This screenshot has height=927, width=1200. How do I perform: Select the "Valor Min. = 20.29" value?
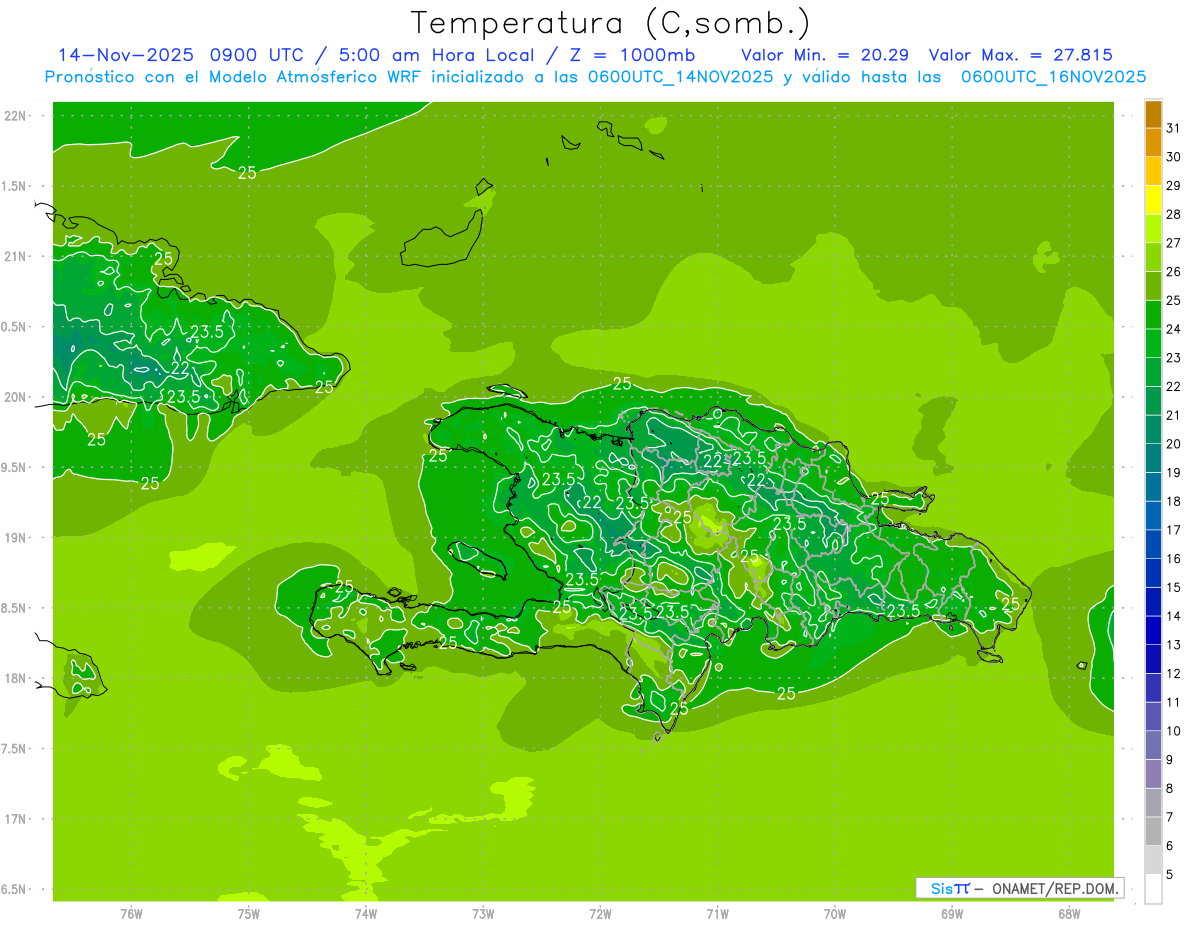pyautogui.click(x=825, y=55)
